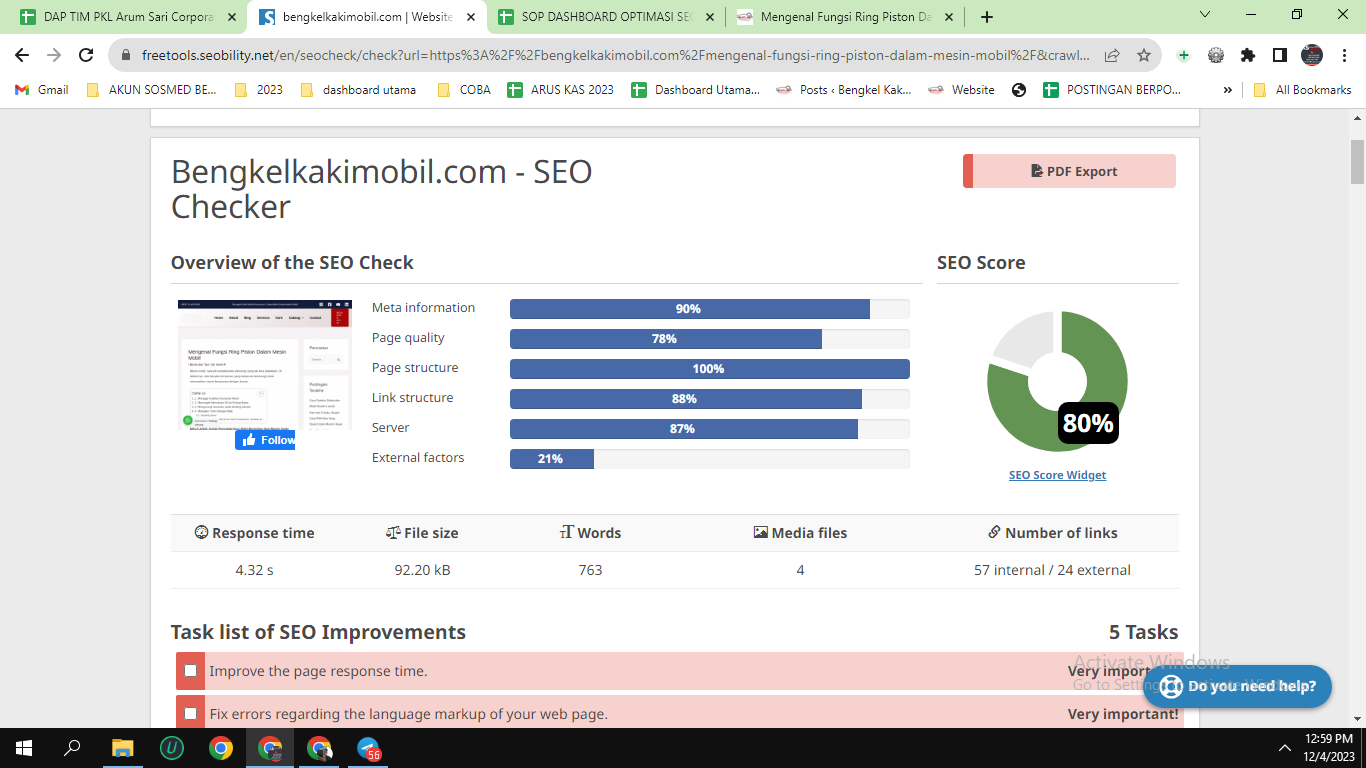Click the browser forward arrow
This screenshot has width=1366, height=768.
(54, 55)
